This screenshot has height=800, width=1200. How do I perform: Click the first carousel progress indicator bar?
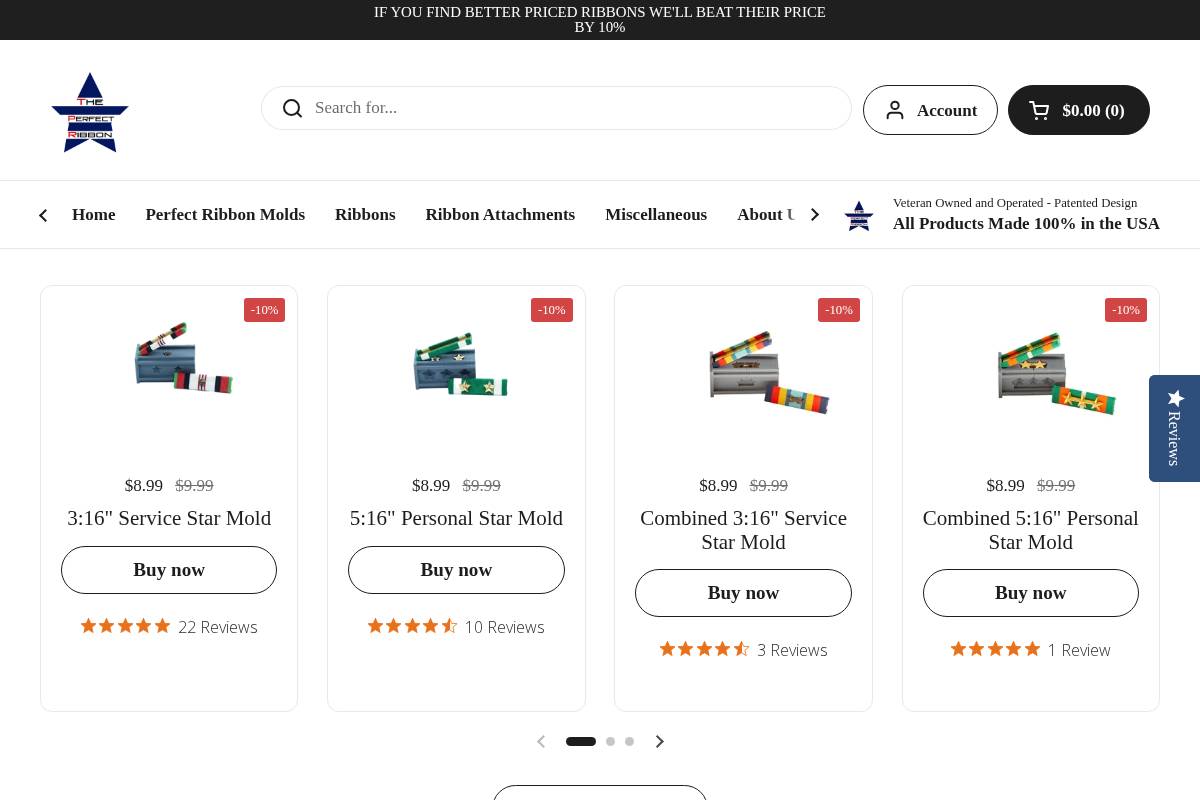tap(581, 741)
